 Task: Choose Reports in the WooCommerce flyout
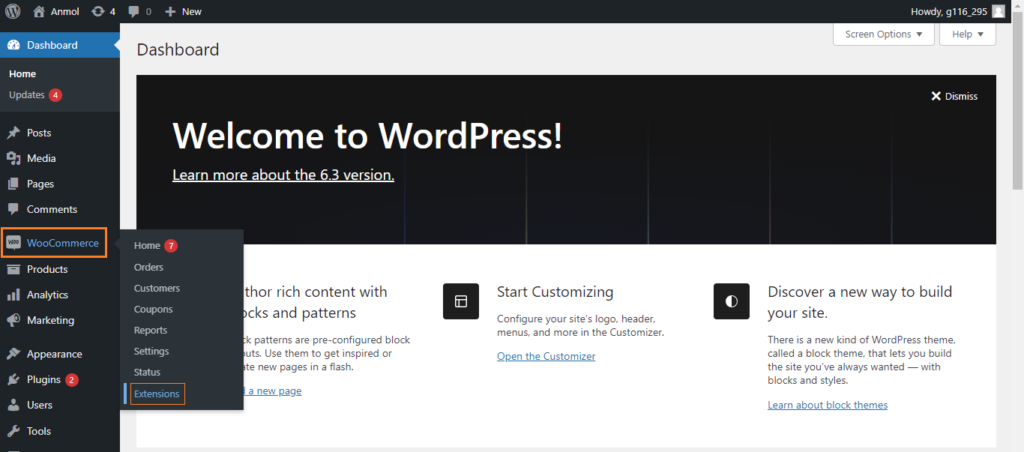pyautogui.click(x=151, y=330)
